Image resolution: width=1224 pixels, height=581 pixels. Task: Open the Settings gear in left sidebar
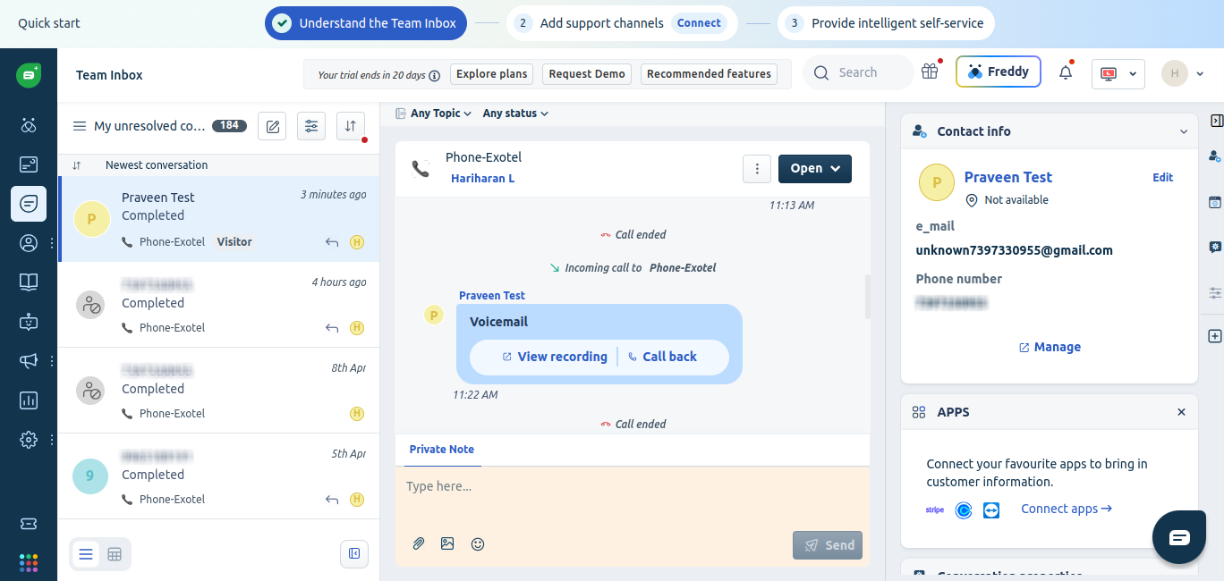28,440
